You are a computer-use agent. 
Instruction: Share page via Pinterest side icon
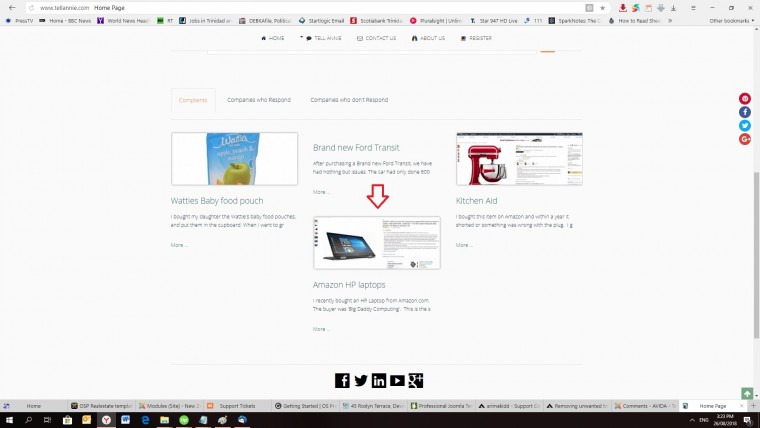pyautogui.click(x=745, y=98)
